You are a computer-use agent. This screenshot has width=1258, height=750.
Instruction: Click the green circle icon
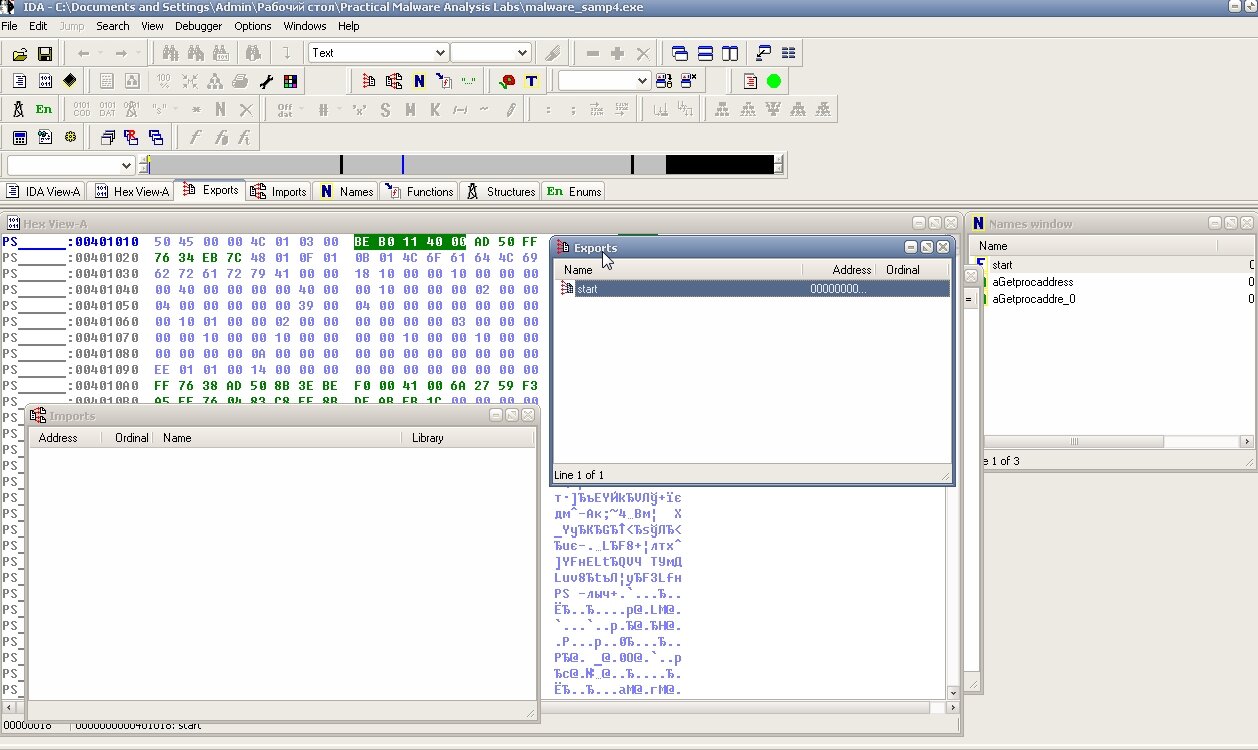(x=773, y=81)
